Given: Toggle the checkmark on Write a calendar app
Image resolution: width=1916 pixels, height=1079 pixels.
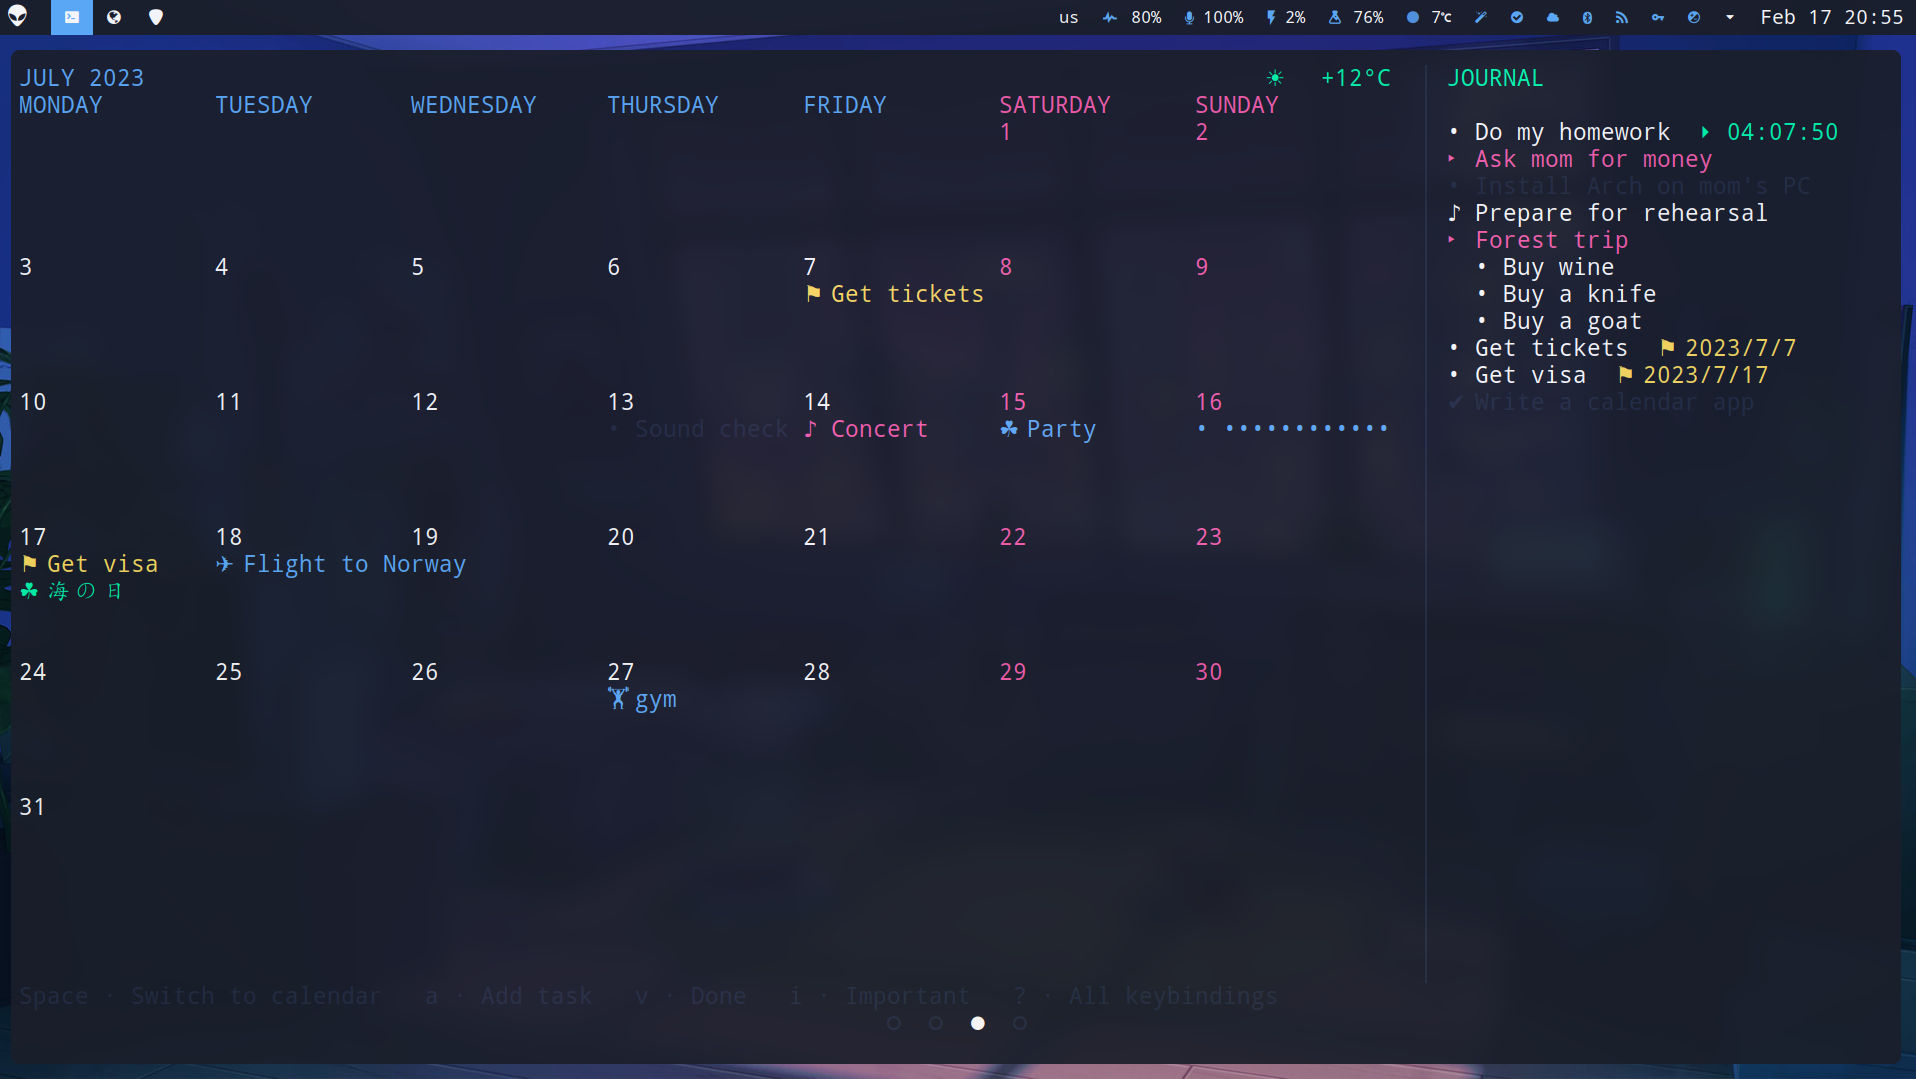Looking at the screenshot, I should (1456, 402).
